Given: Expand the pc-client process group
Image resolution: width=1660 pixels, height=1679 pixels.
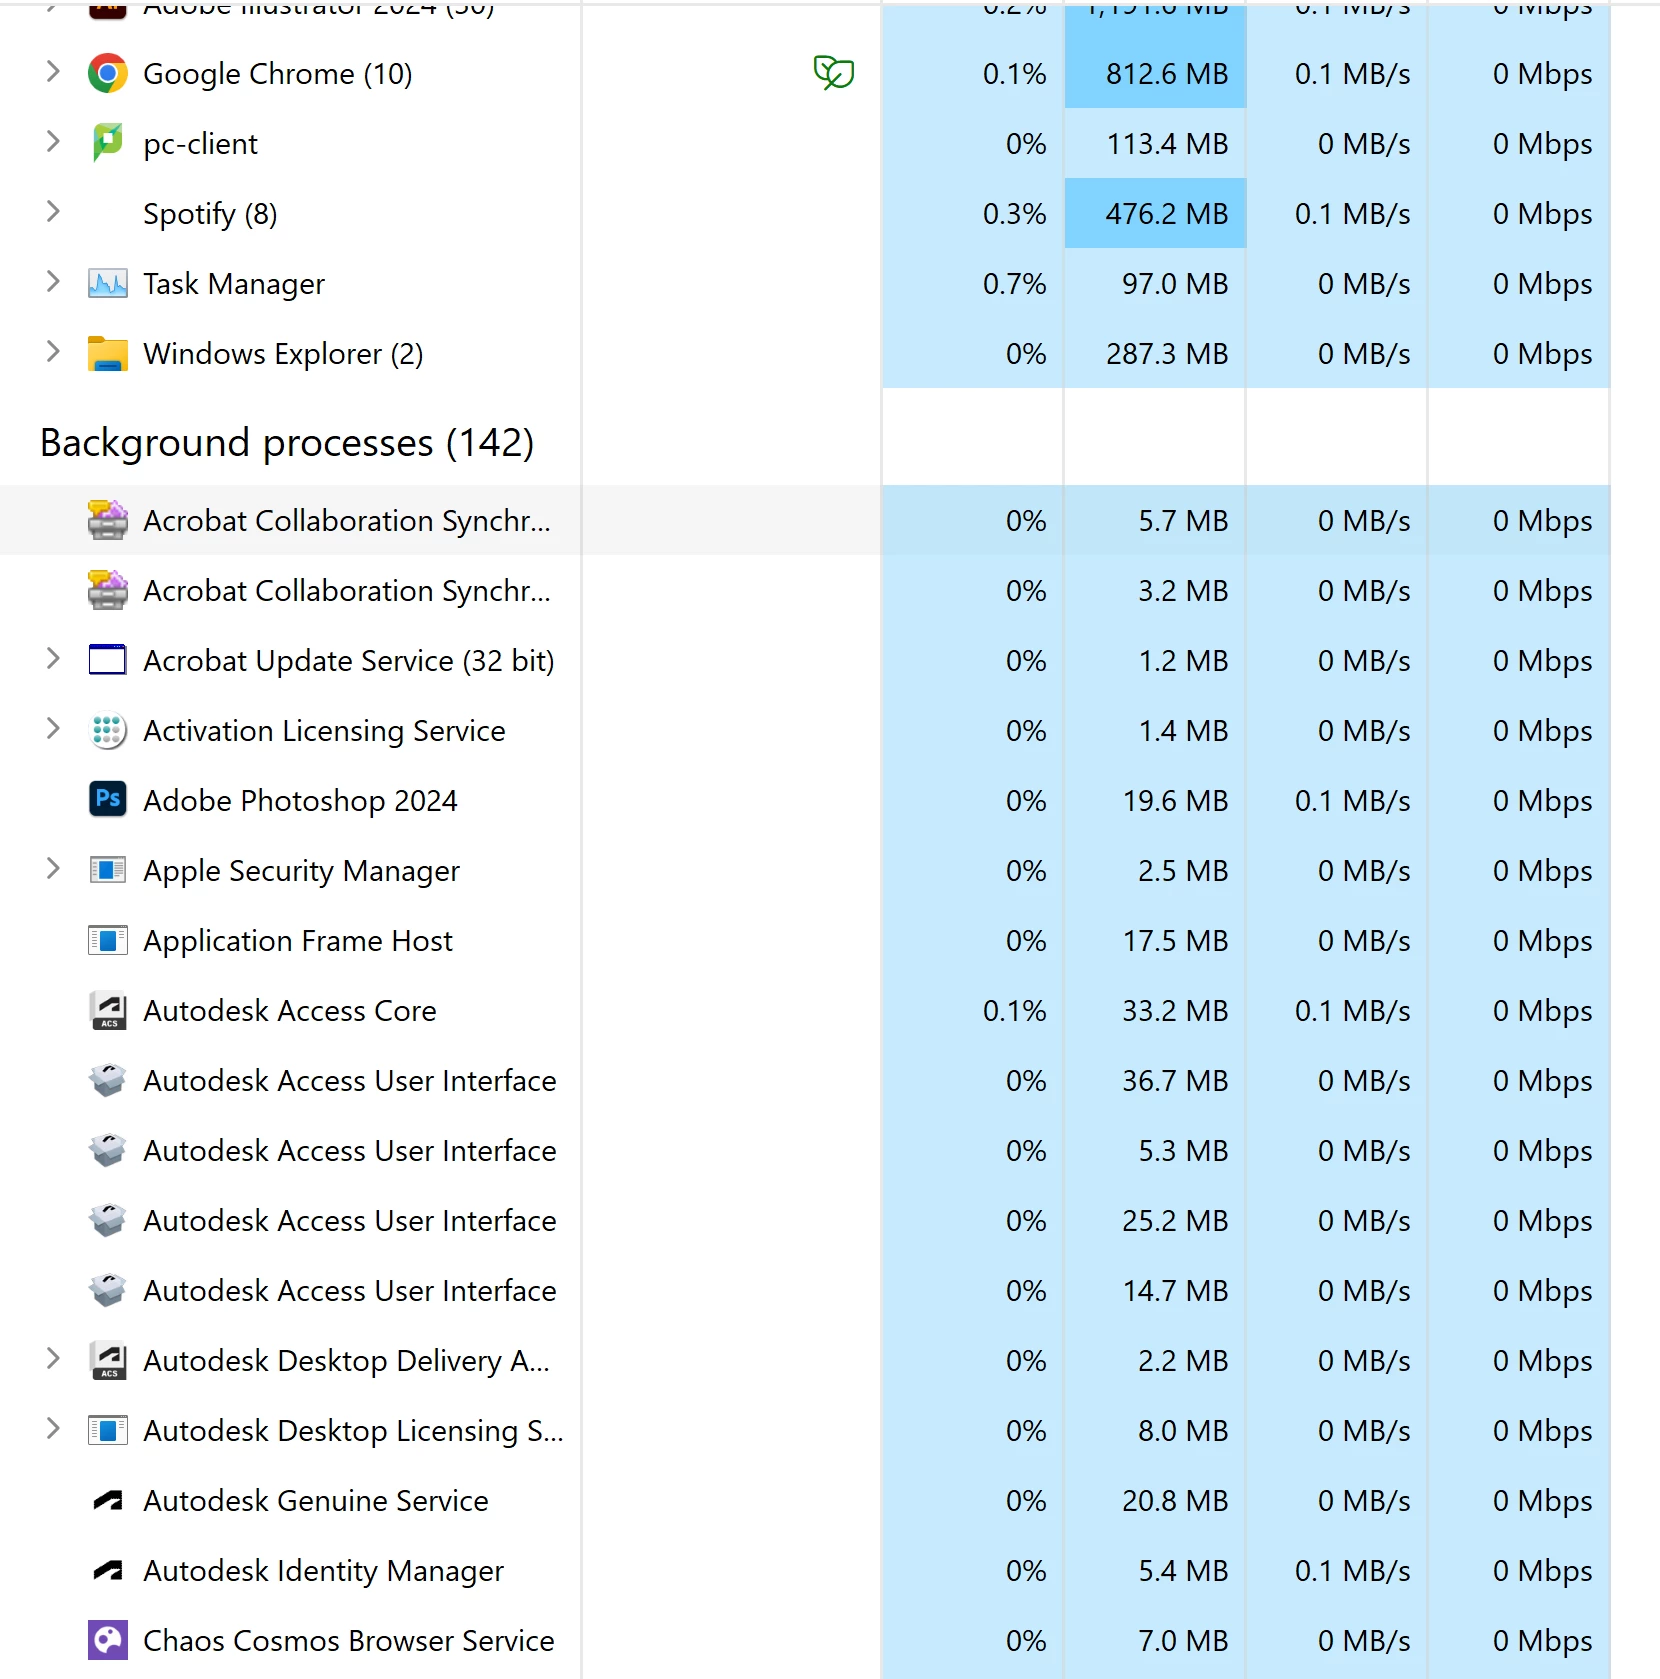Looking at the screenshot, I should tap(53, 142).
